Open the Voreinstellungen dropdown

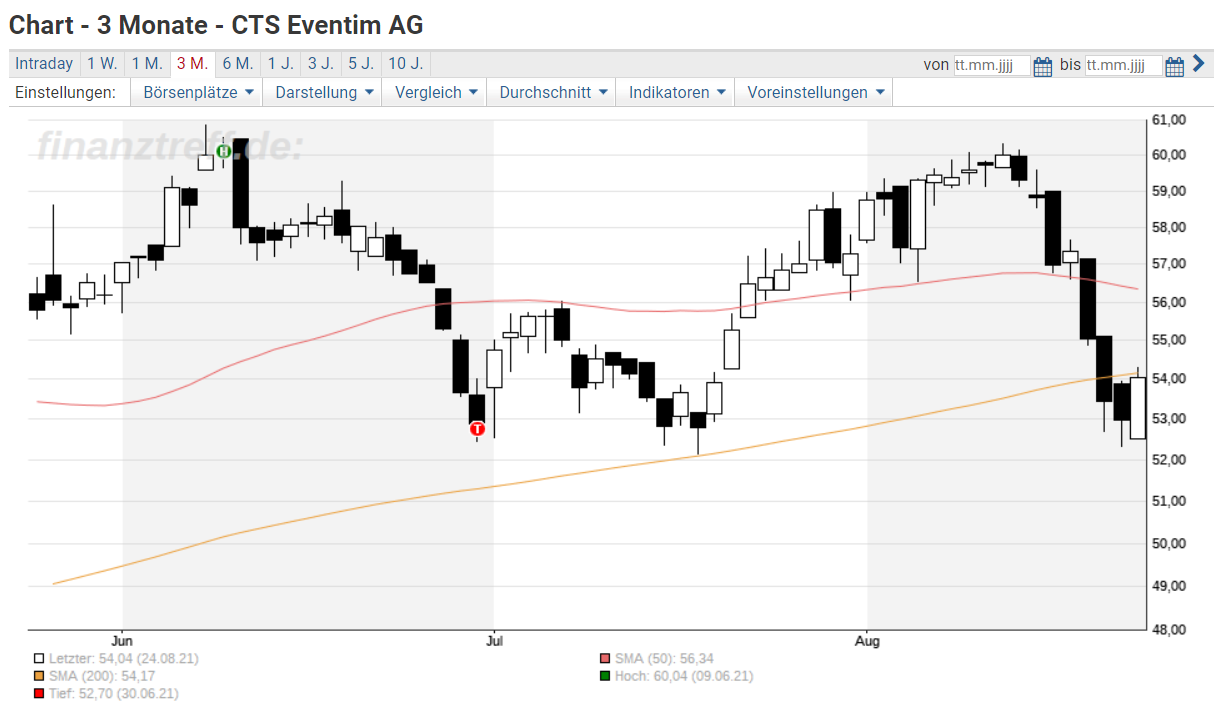click(x=815, y=93)
